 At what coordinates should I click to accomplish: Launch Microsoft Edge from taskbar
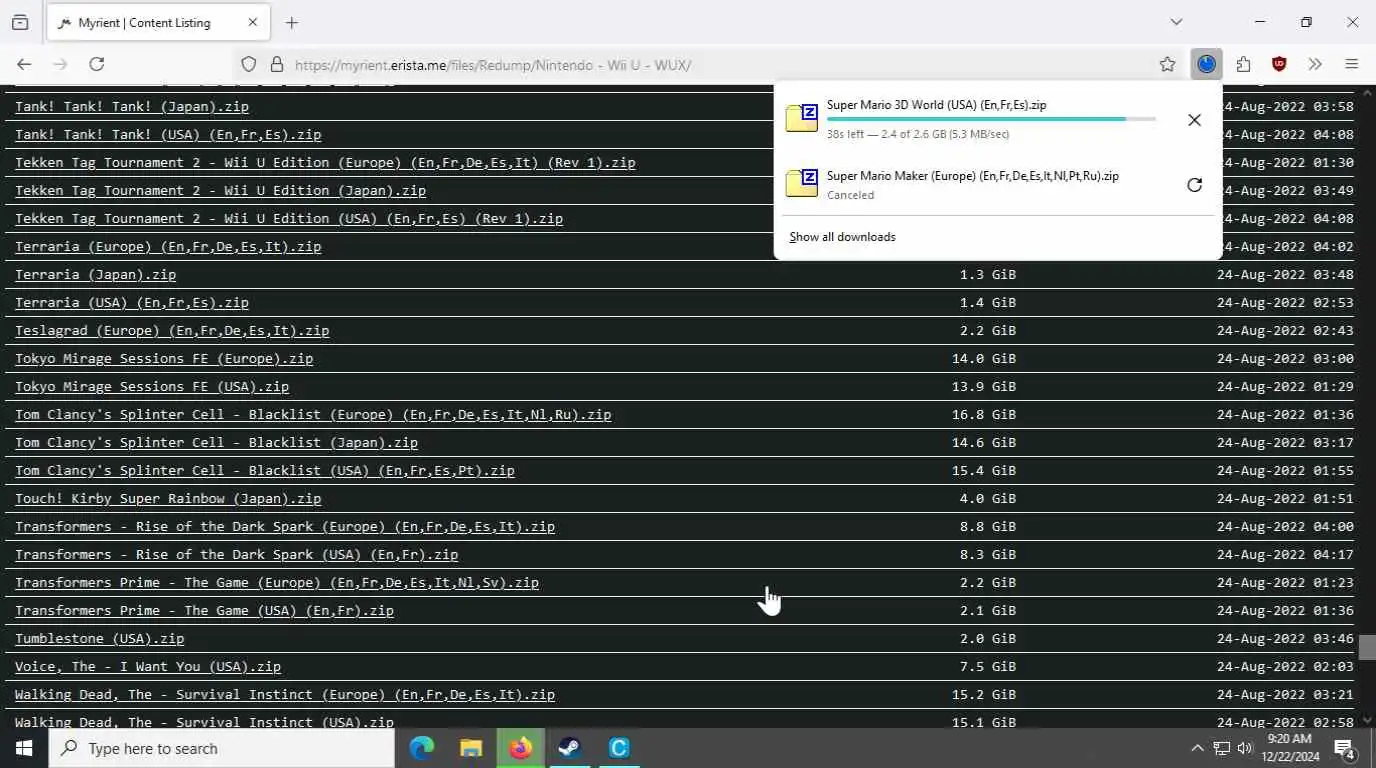[x=422, y=748]
